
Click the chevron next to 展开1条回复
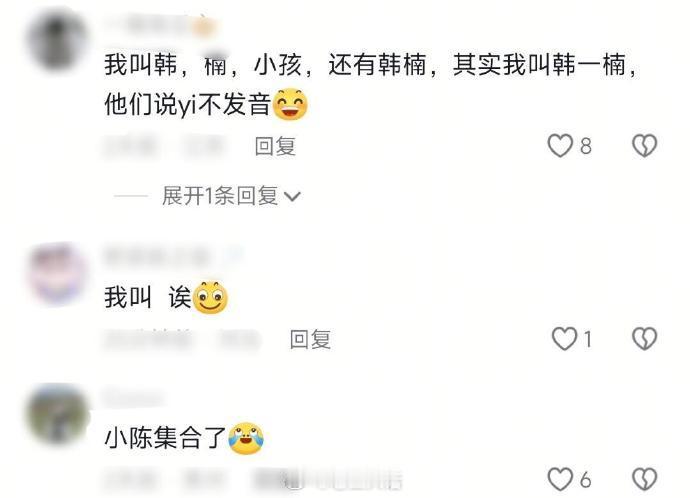click(292, 197)
